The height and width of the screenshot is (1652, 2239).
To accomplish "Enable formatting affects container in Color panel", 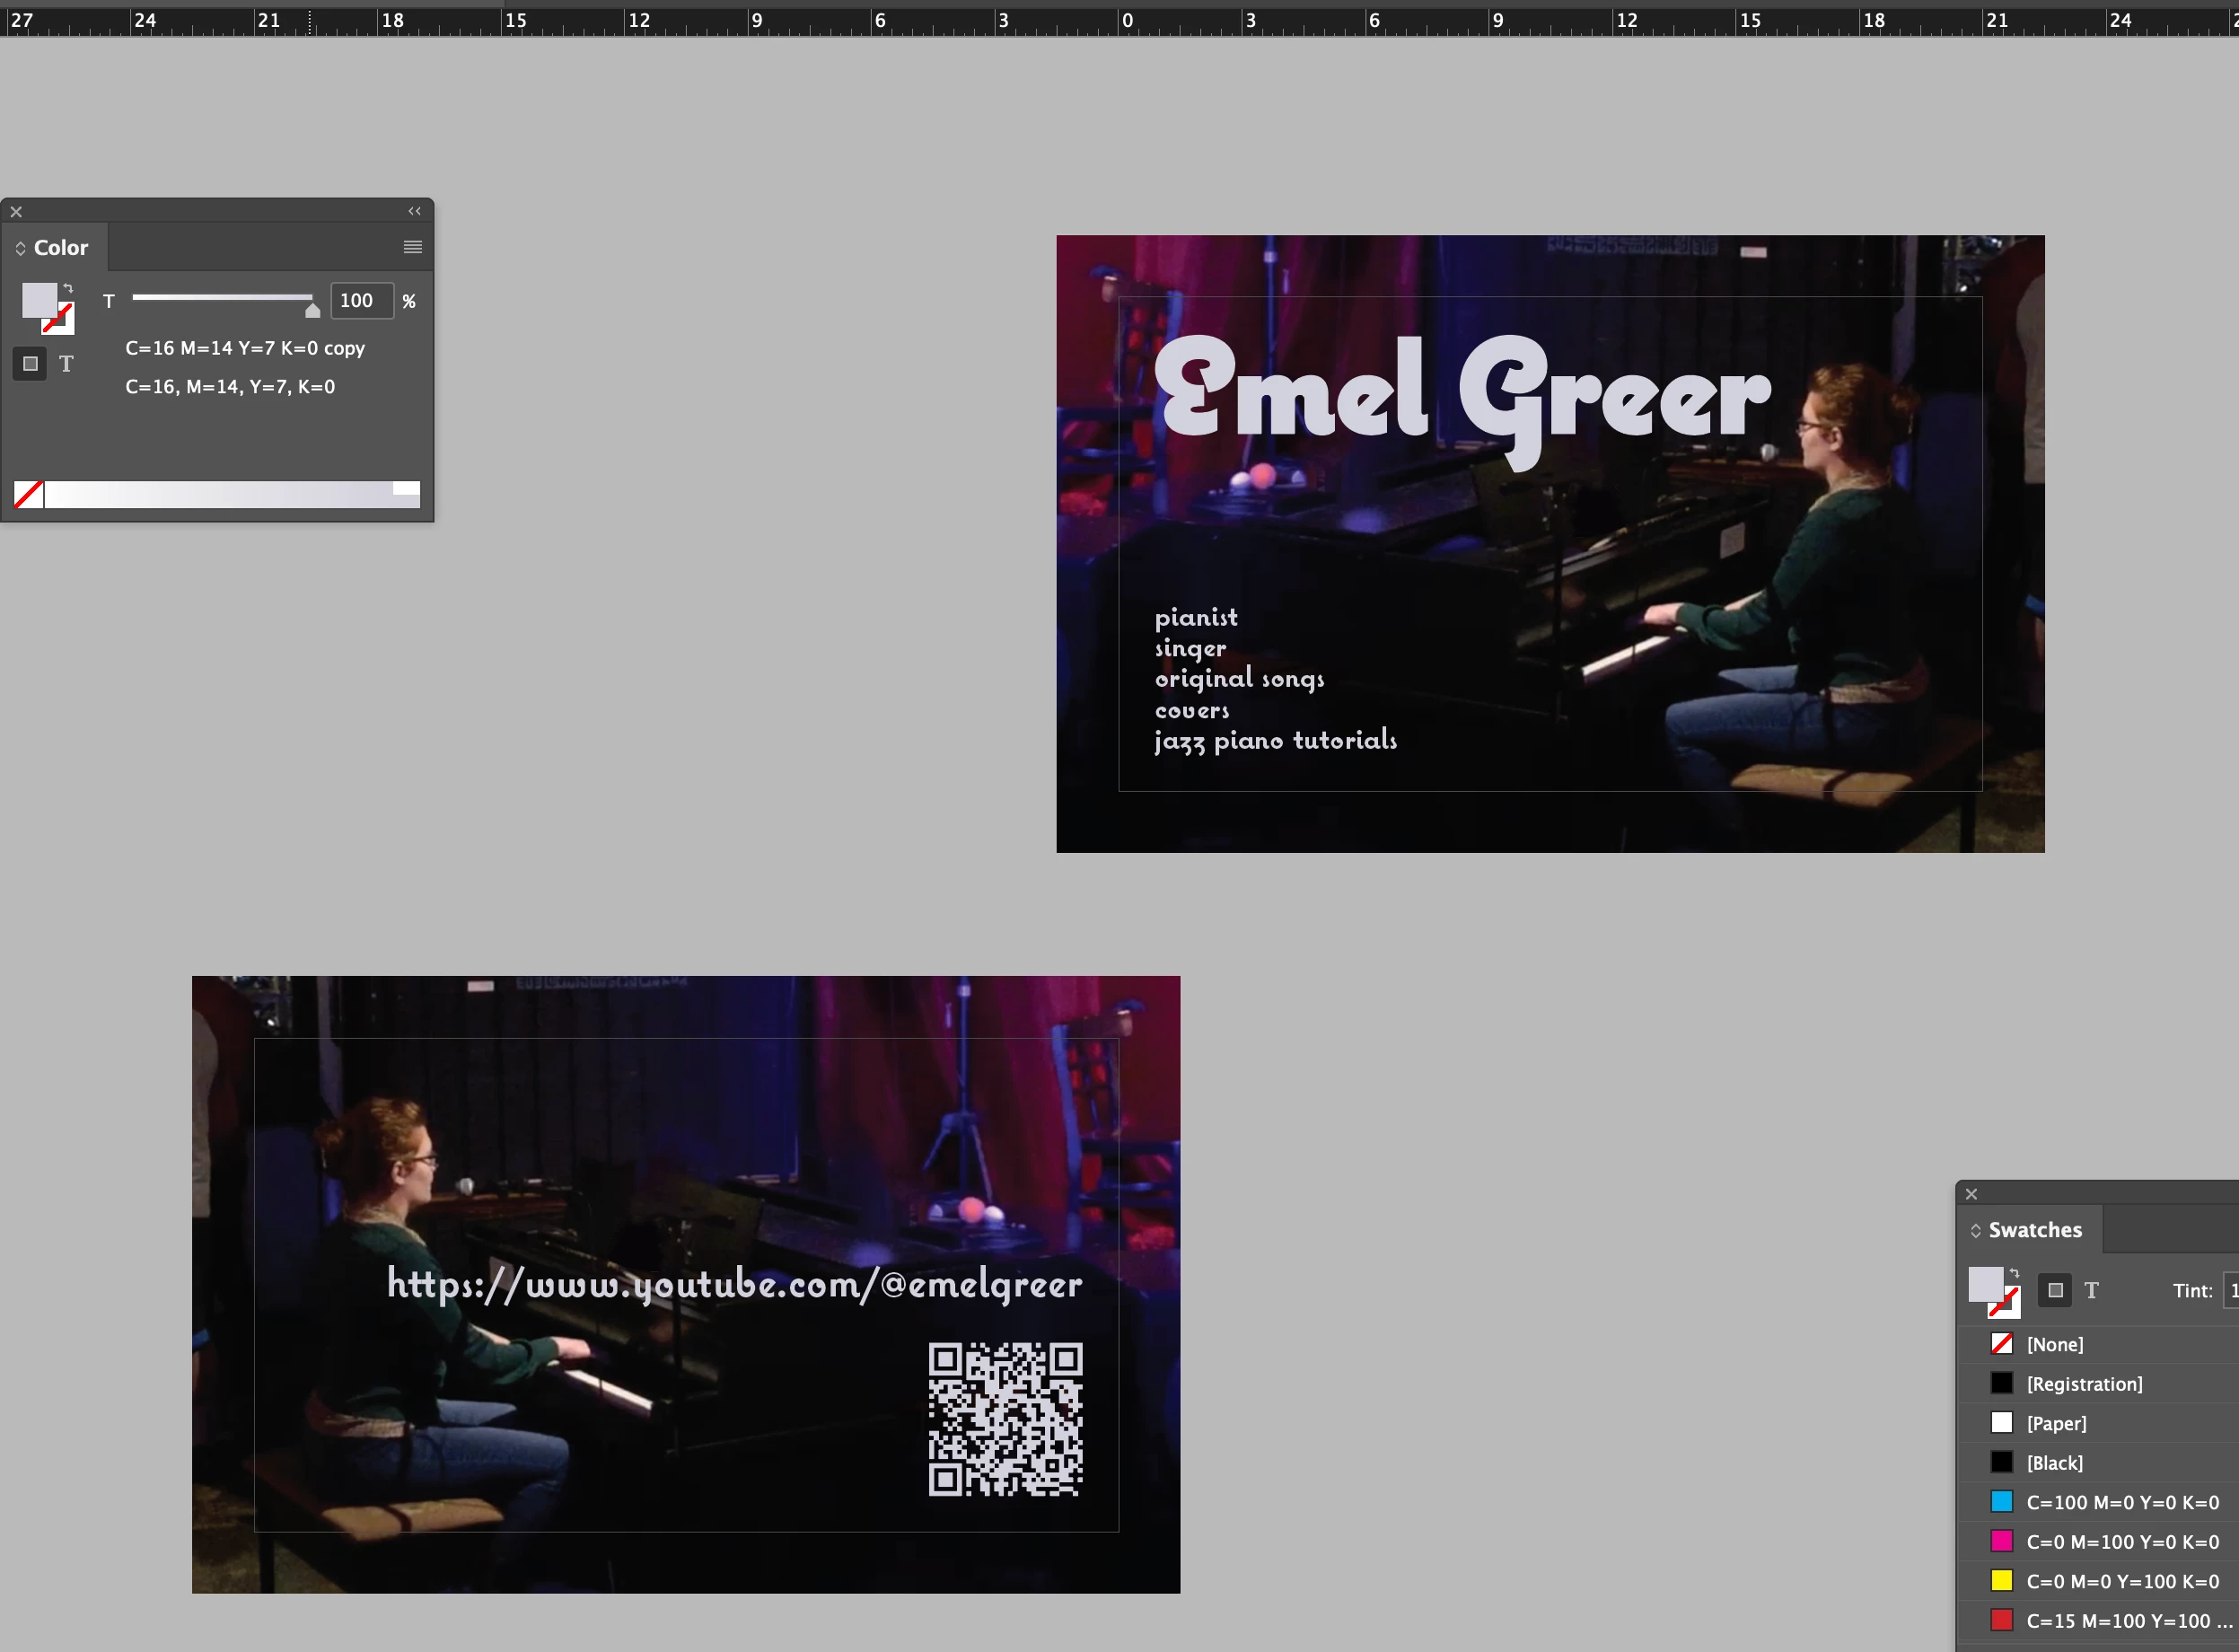I will 30,364.
